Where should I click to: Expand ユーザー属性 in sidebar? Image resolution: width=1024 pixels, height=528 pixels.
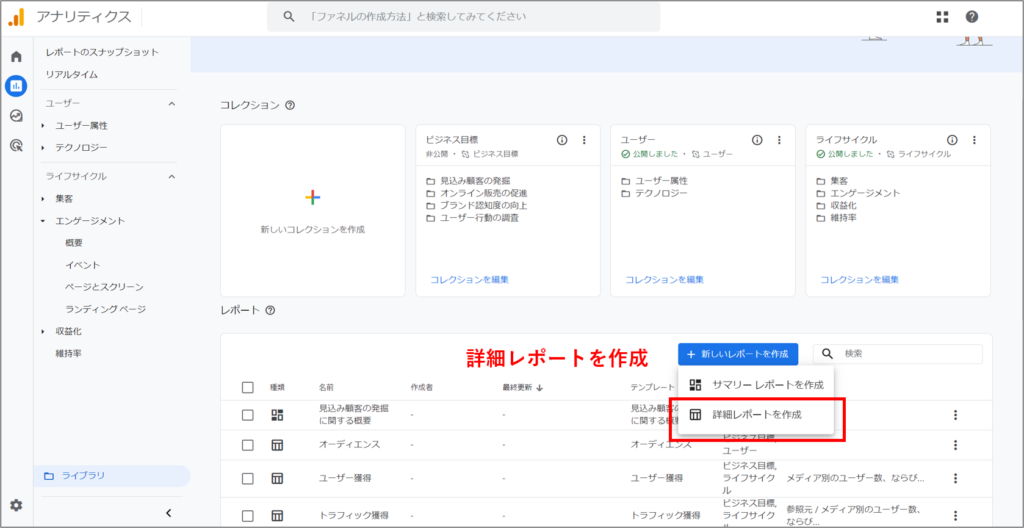coord(43,125)
